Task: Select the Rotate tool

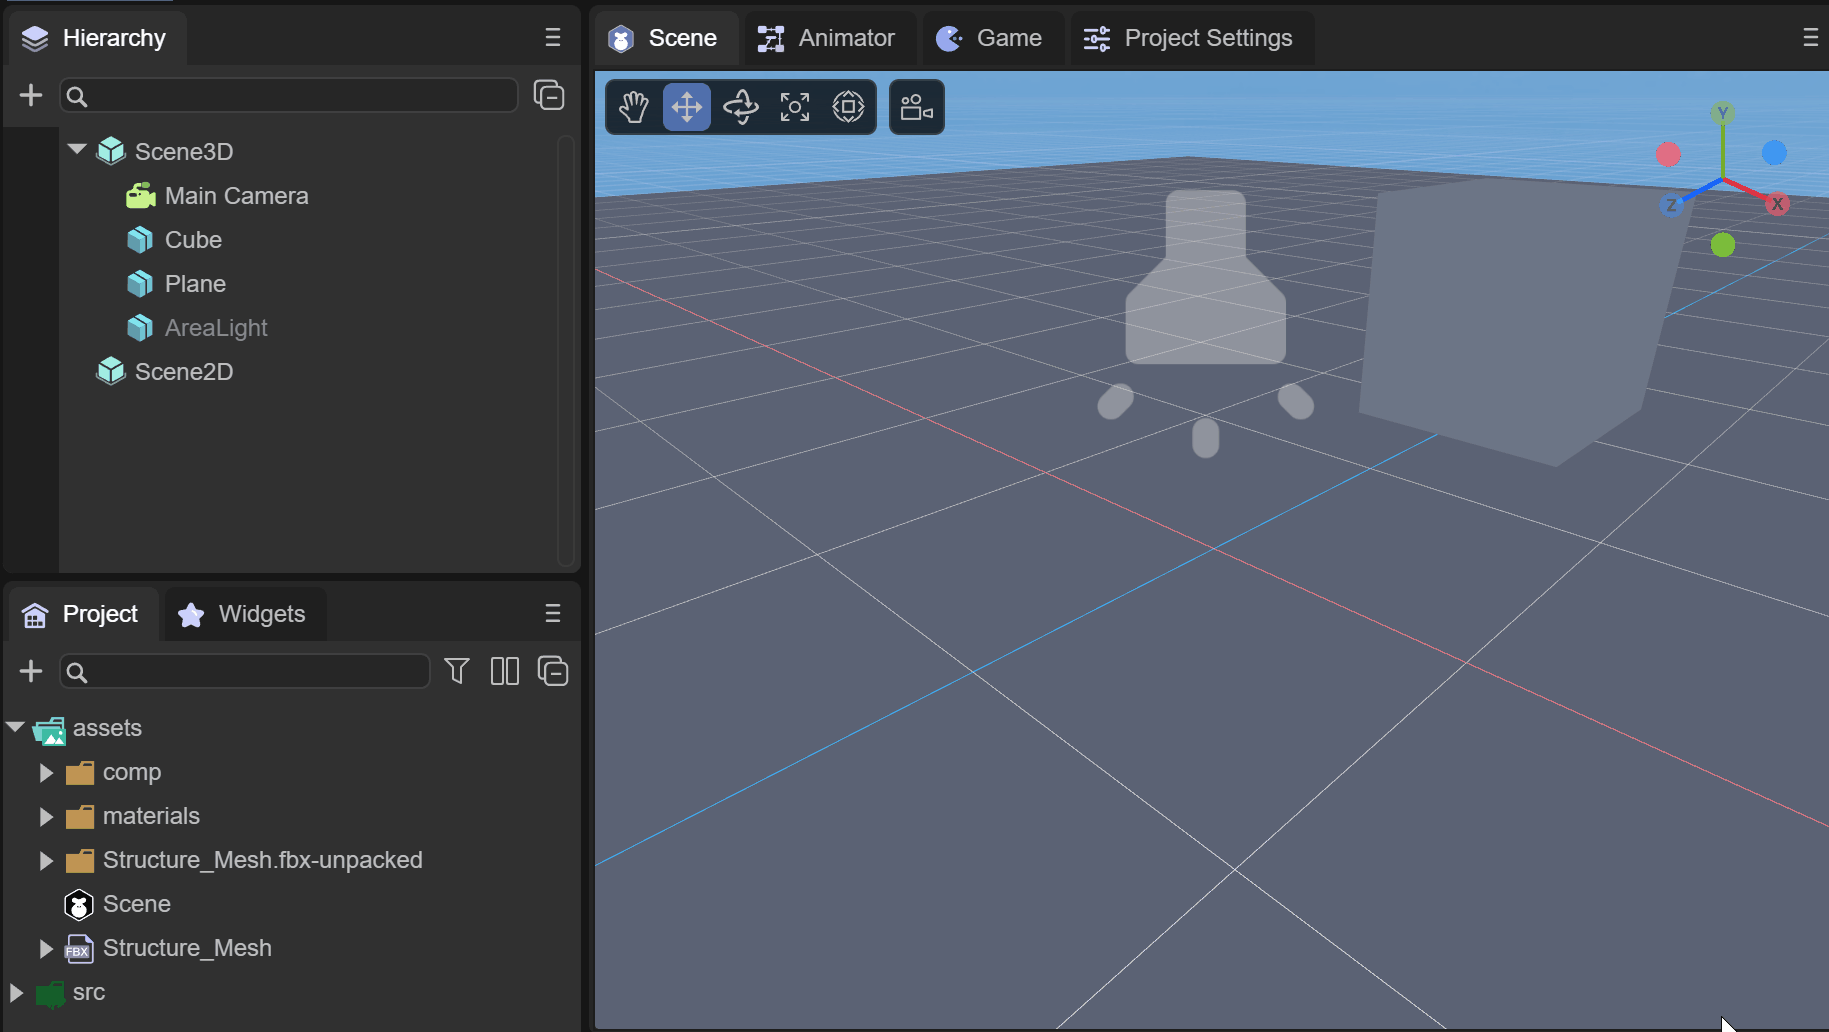Action: point(741,107)
